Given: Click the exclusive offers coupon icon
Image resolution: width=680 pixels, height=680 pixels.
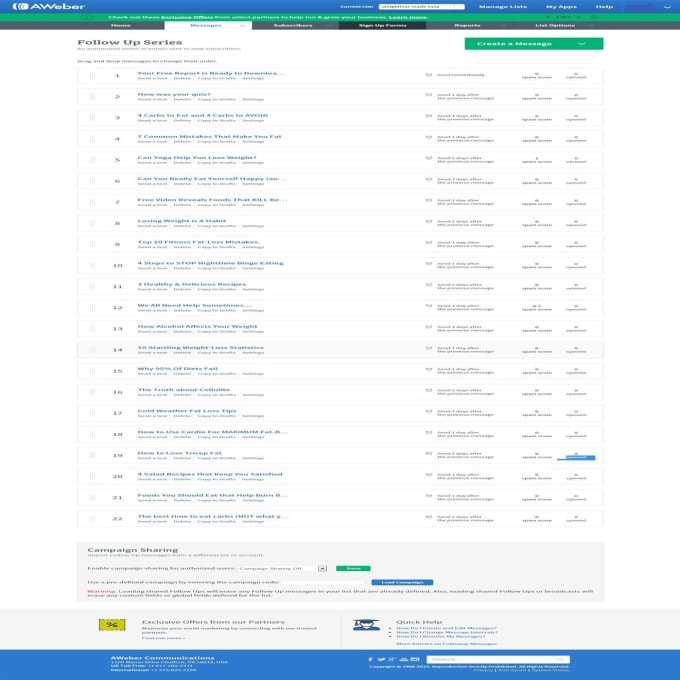Looking at the screenshot, I should (x=112, y=624).
